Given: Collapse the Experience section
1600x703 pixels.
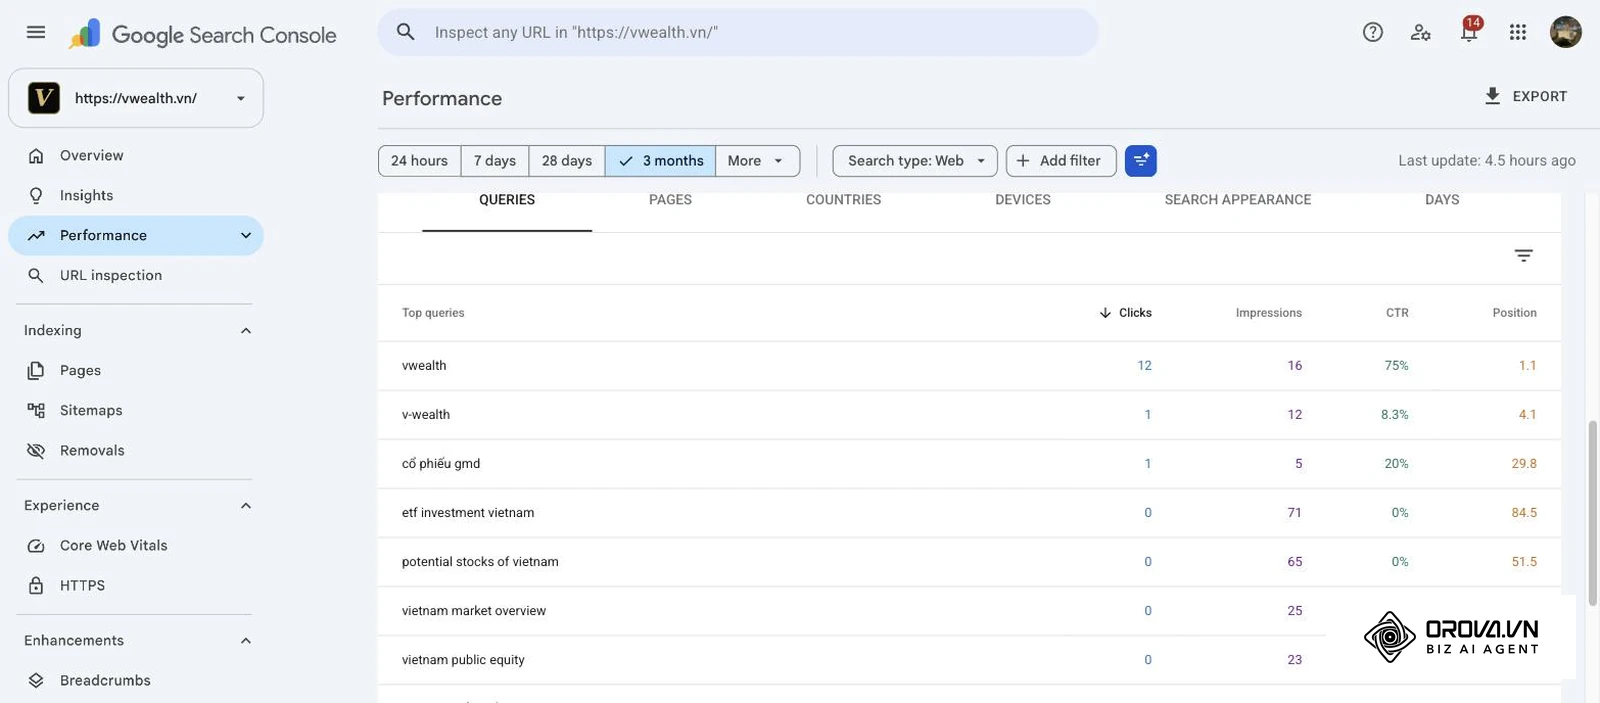Looking at the screenshot, I should coord(246,506).
